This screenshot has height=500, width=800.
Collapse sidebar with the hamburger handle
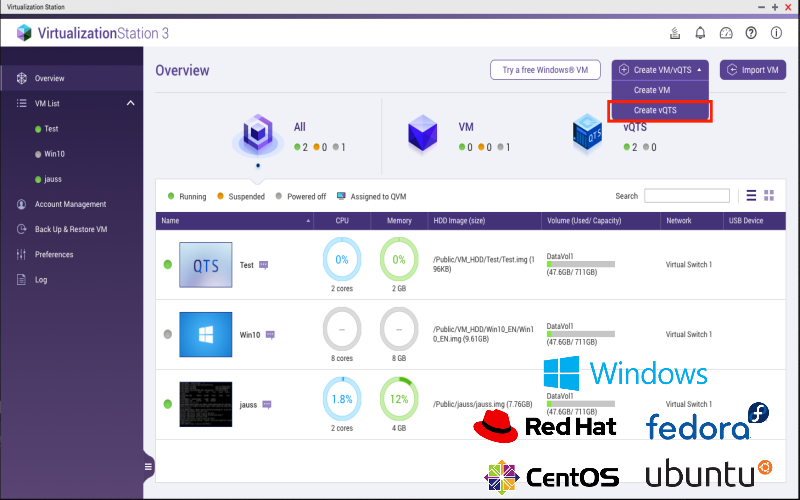click(148, 467)
